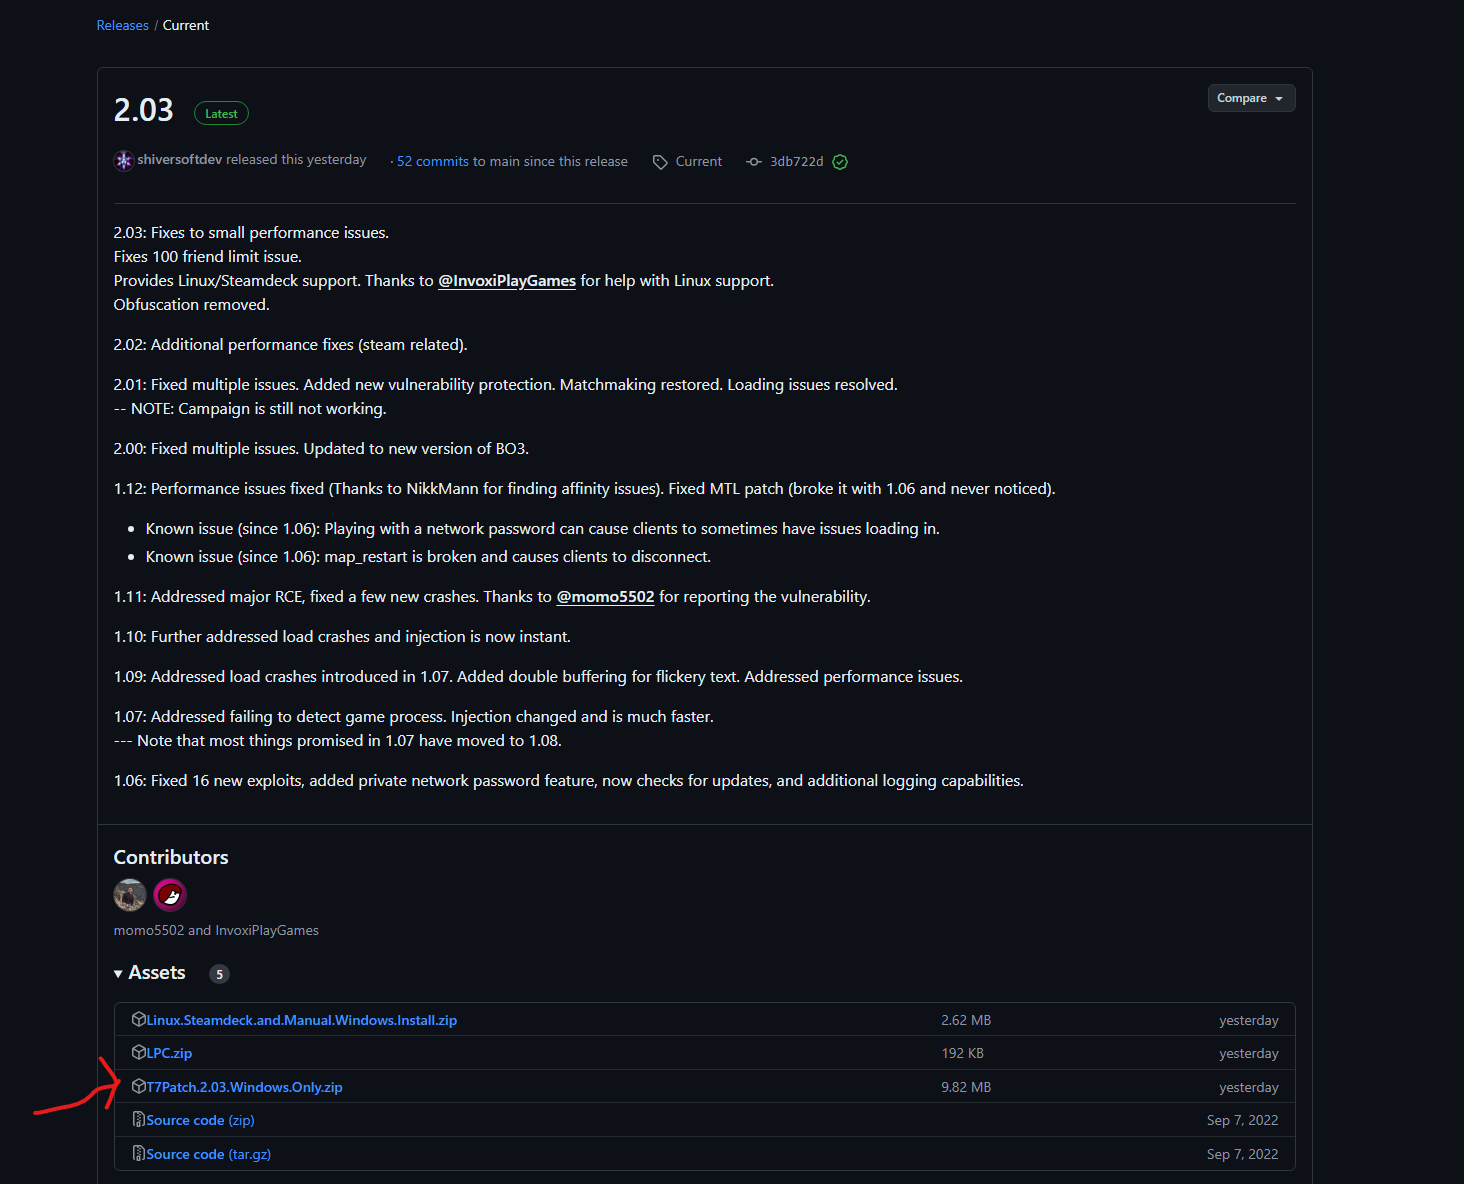Click the commit icon beside 3db722d
The width and height of the screenshot is (1464, 1184).
point(754,162)
